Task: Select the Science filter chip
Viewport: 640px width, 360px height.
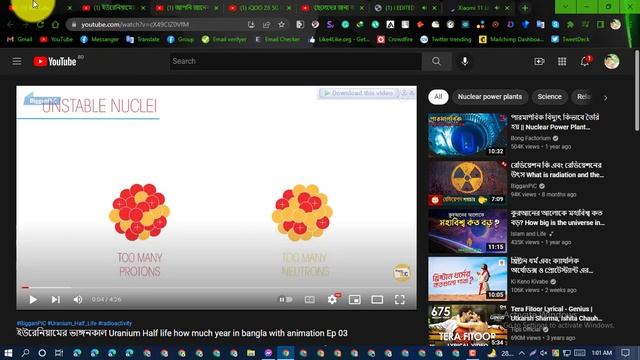Action: point(549,97)
